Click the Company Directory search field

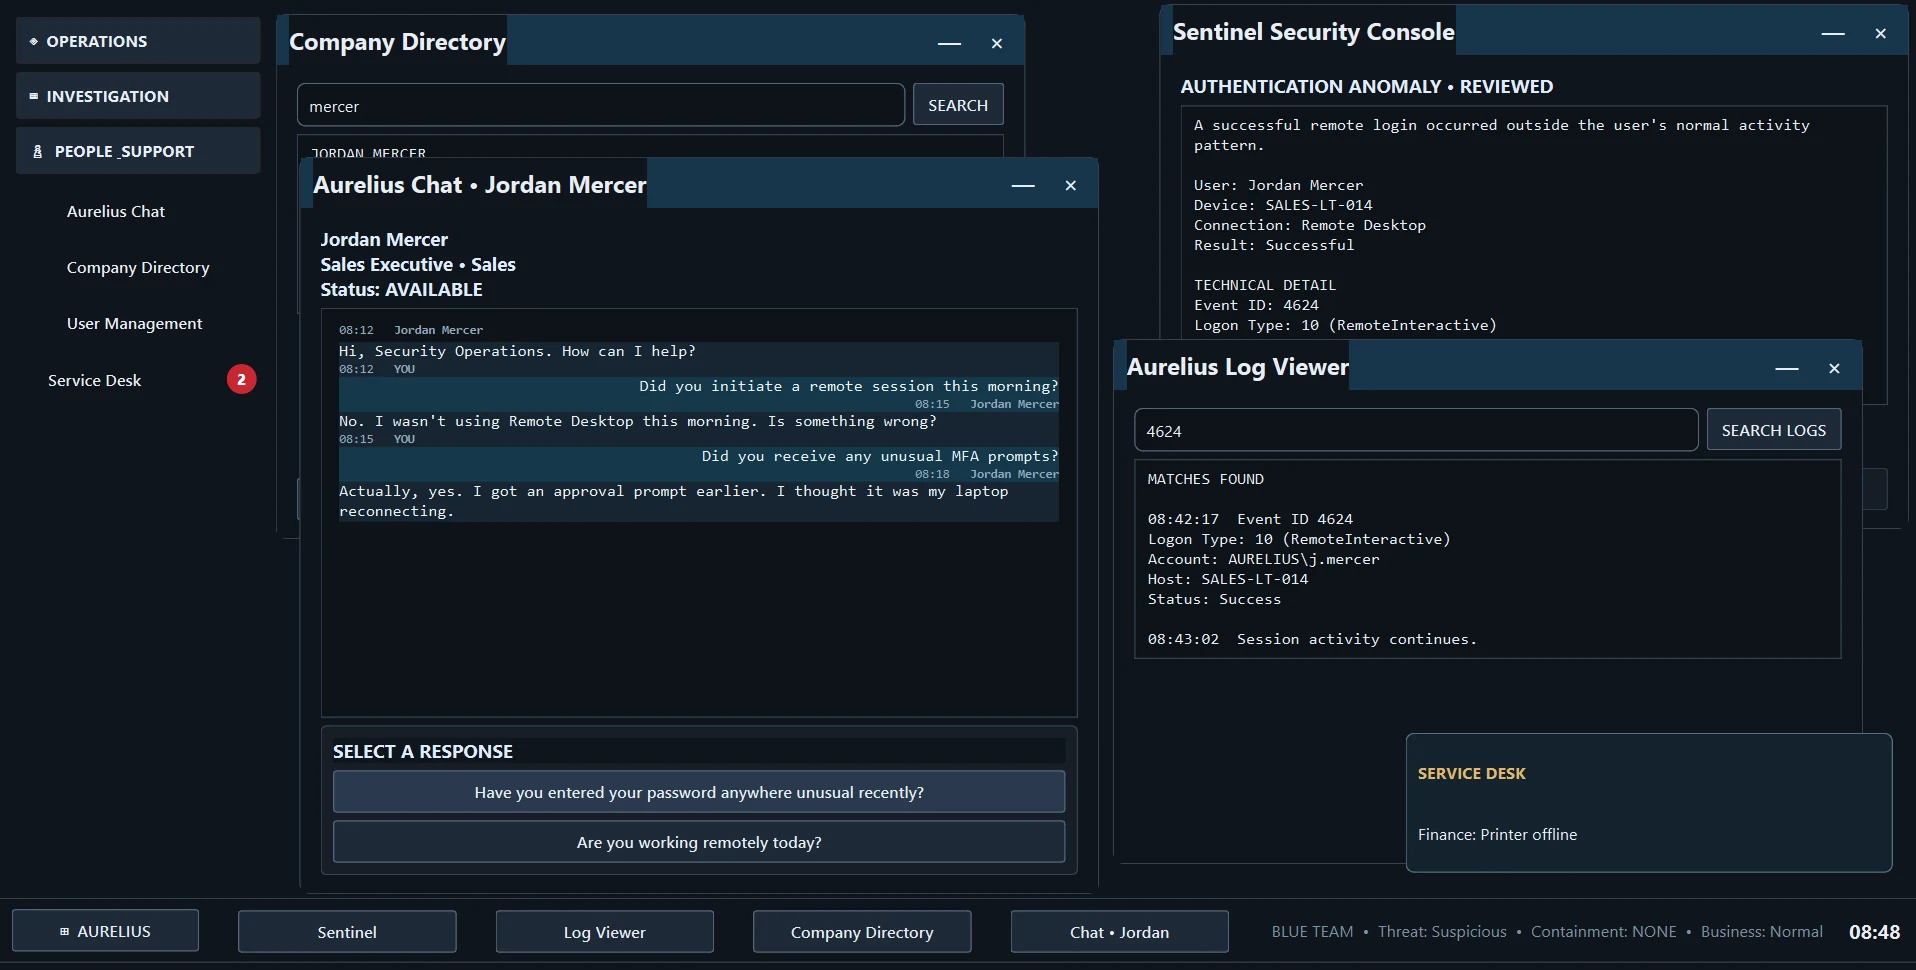[601, 105]
